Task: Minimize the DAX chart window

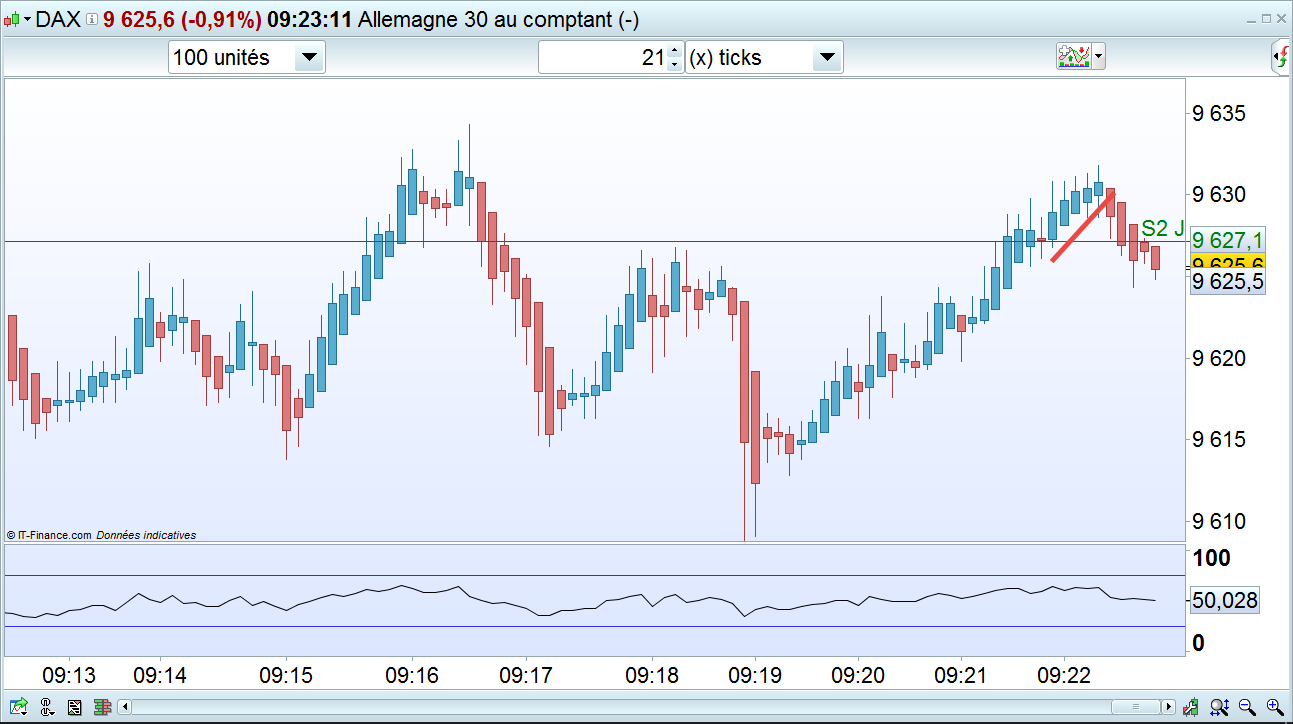Action: (x=1249, y=19)
